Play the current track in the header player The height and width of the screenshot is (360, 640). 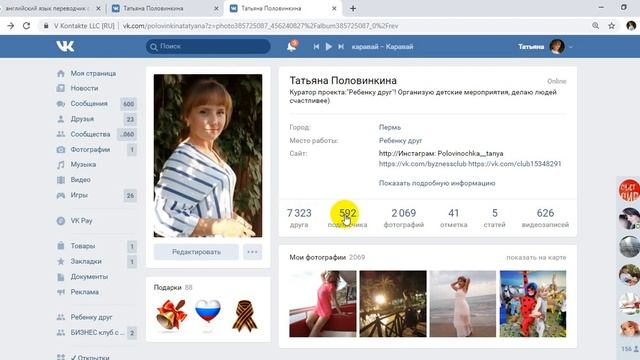(x=329, y=47)
